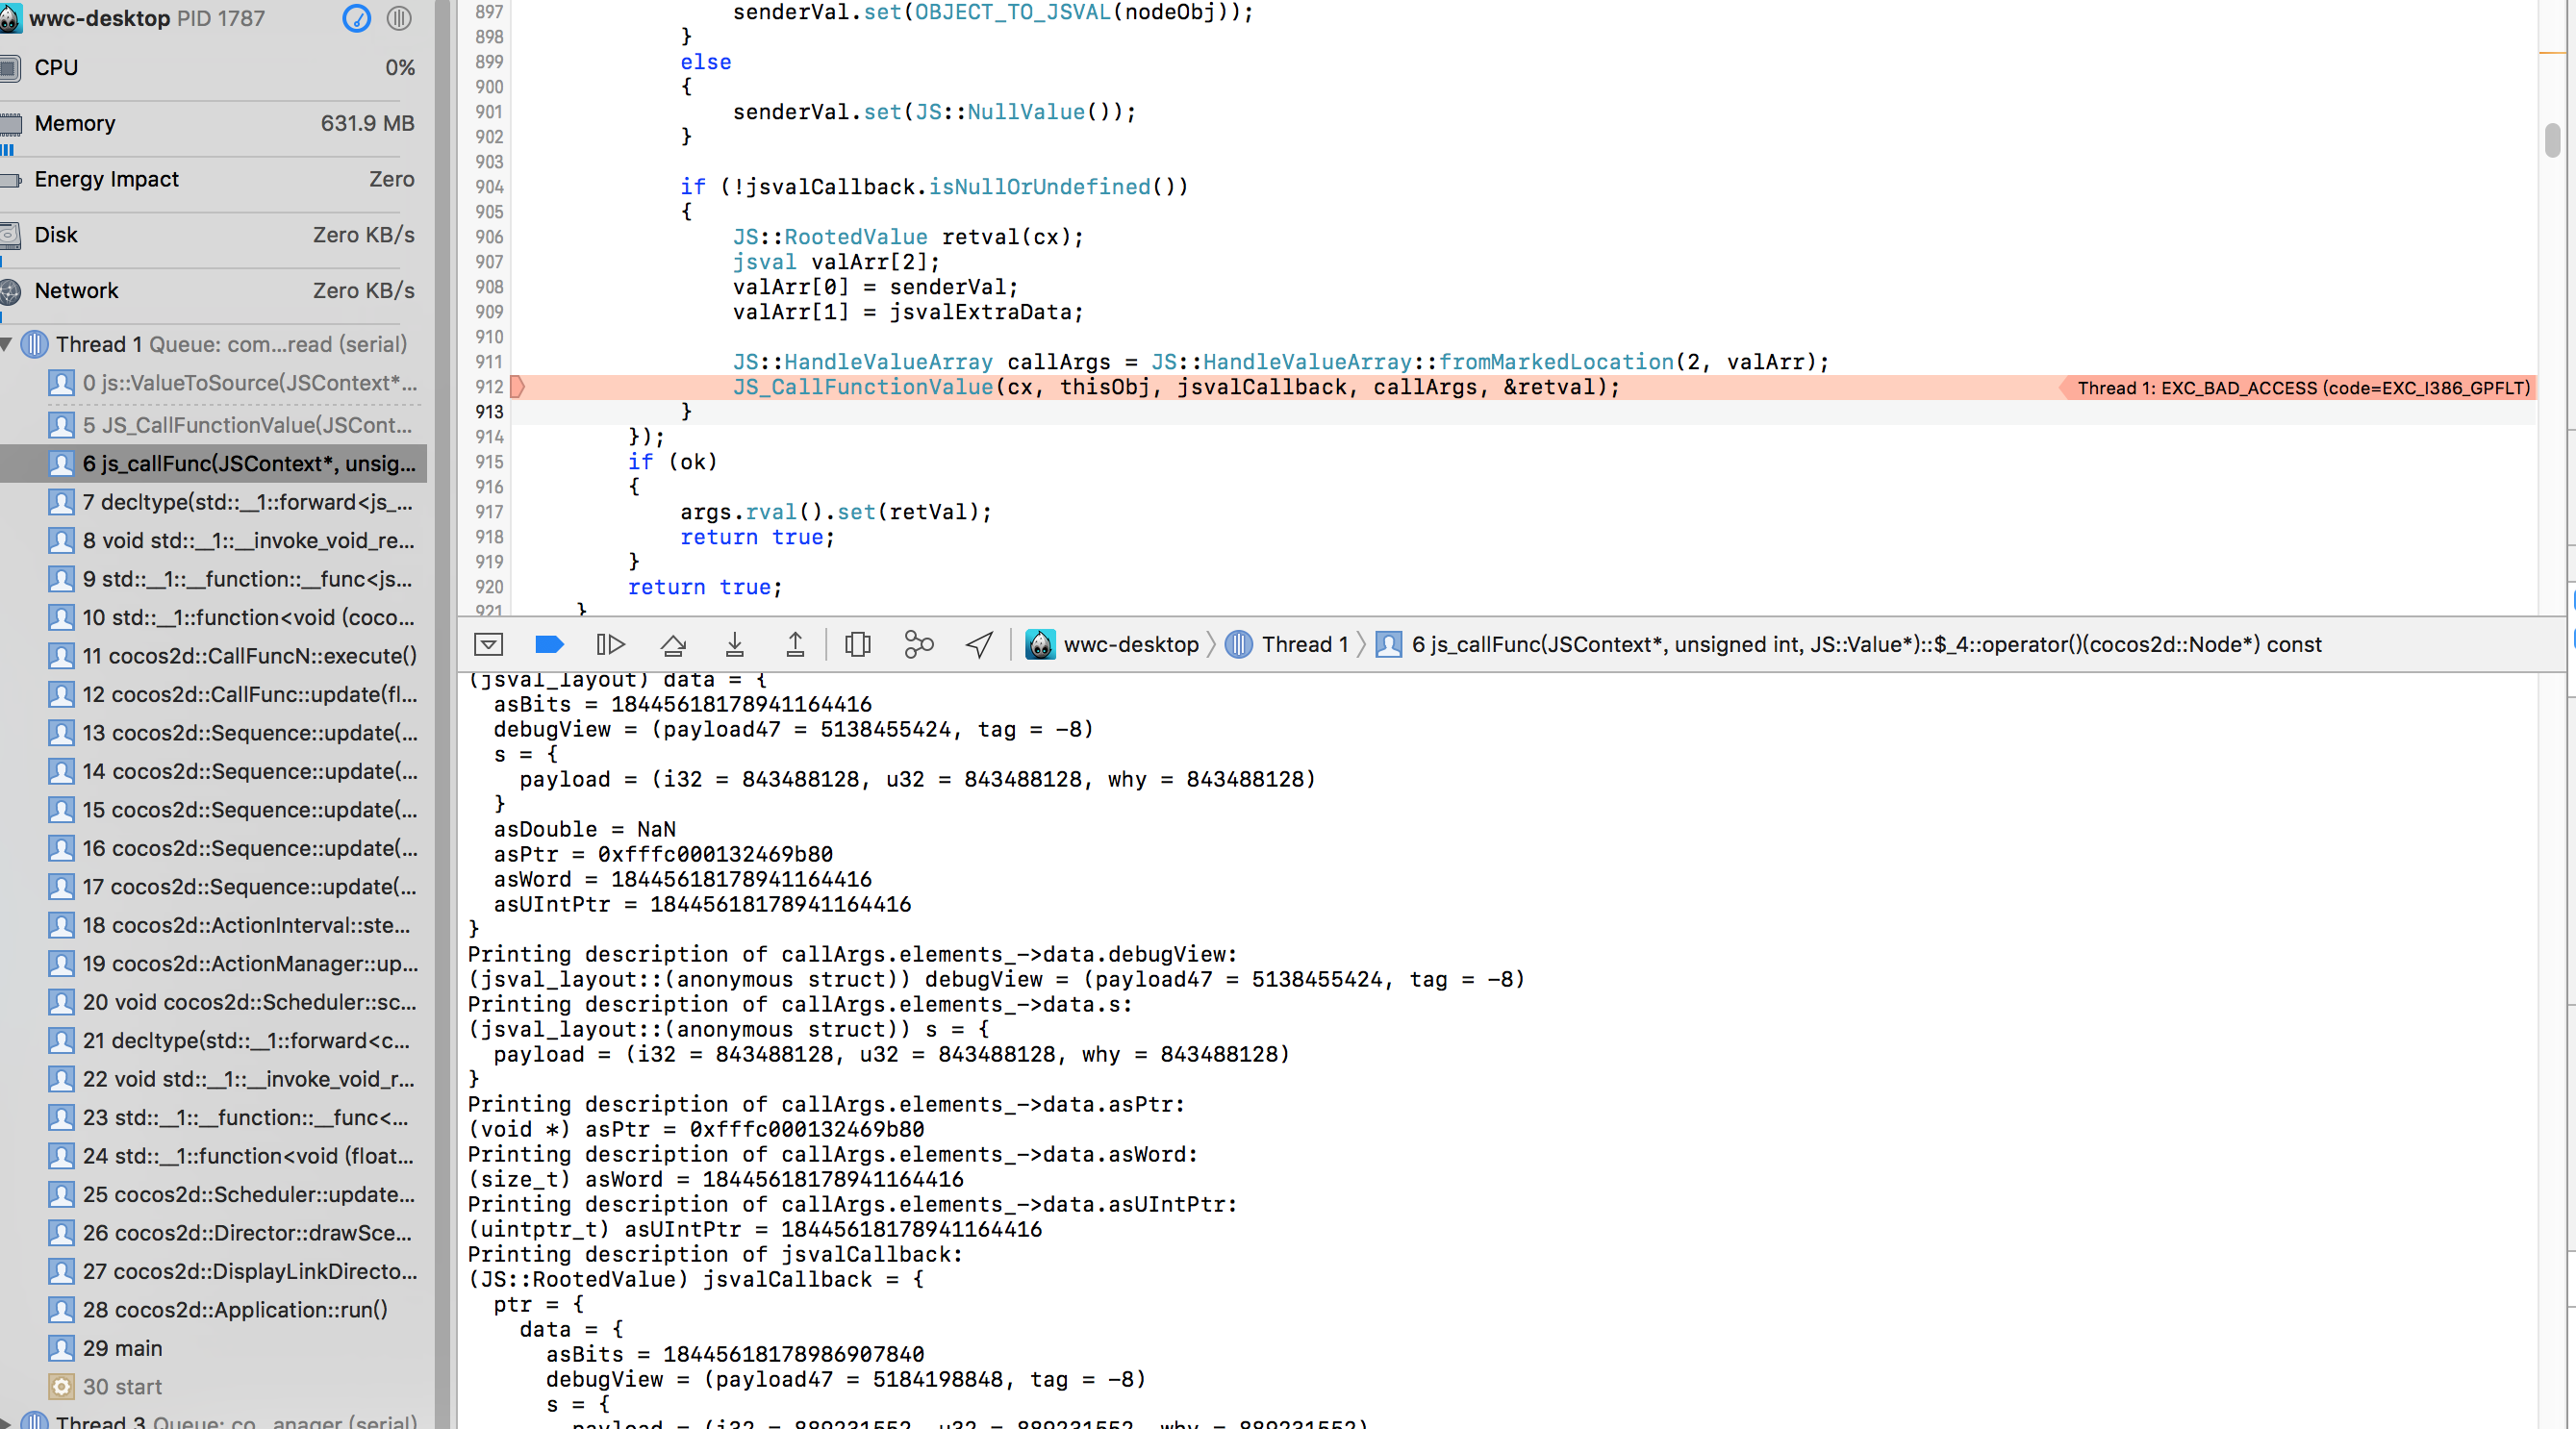This screenshot has width=2576, height=1429.
Task: Click Simulate Location arrow icon
Action: 979,645
